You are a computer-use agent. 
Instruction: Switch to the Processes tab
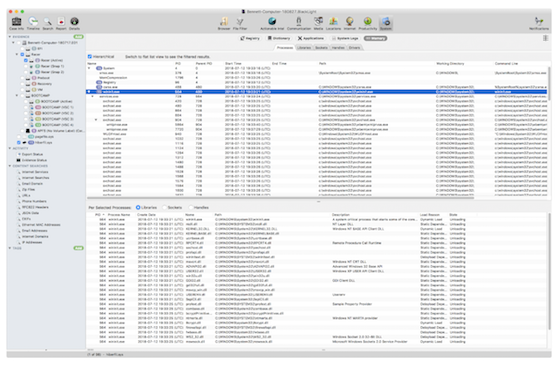tap(285, 47)
